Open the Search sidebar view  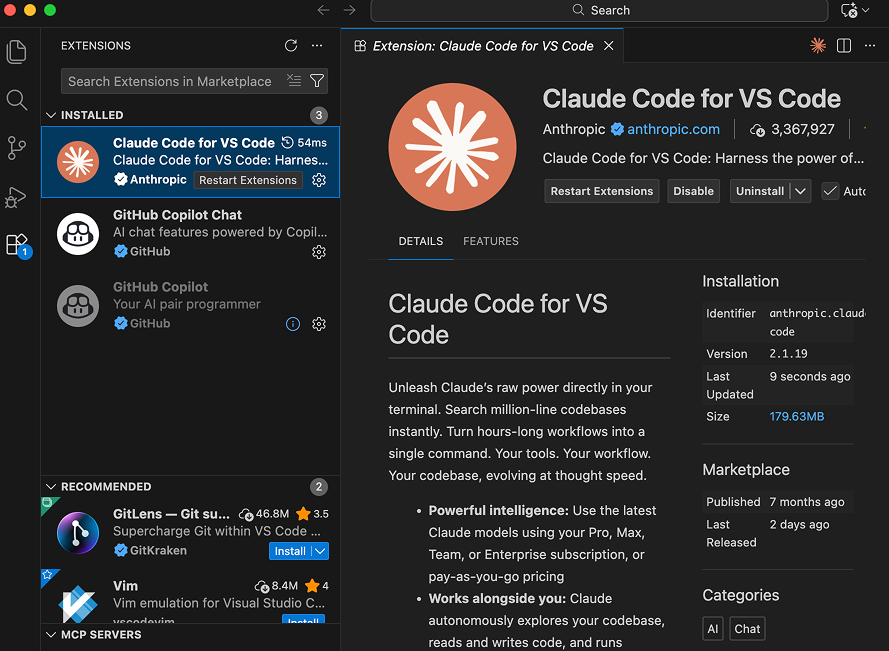16,100
